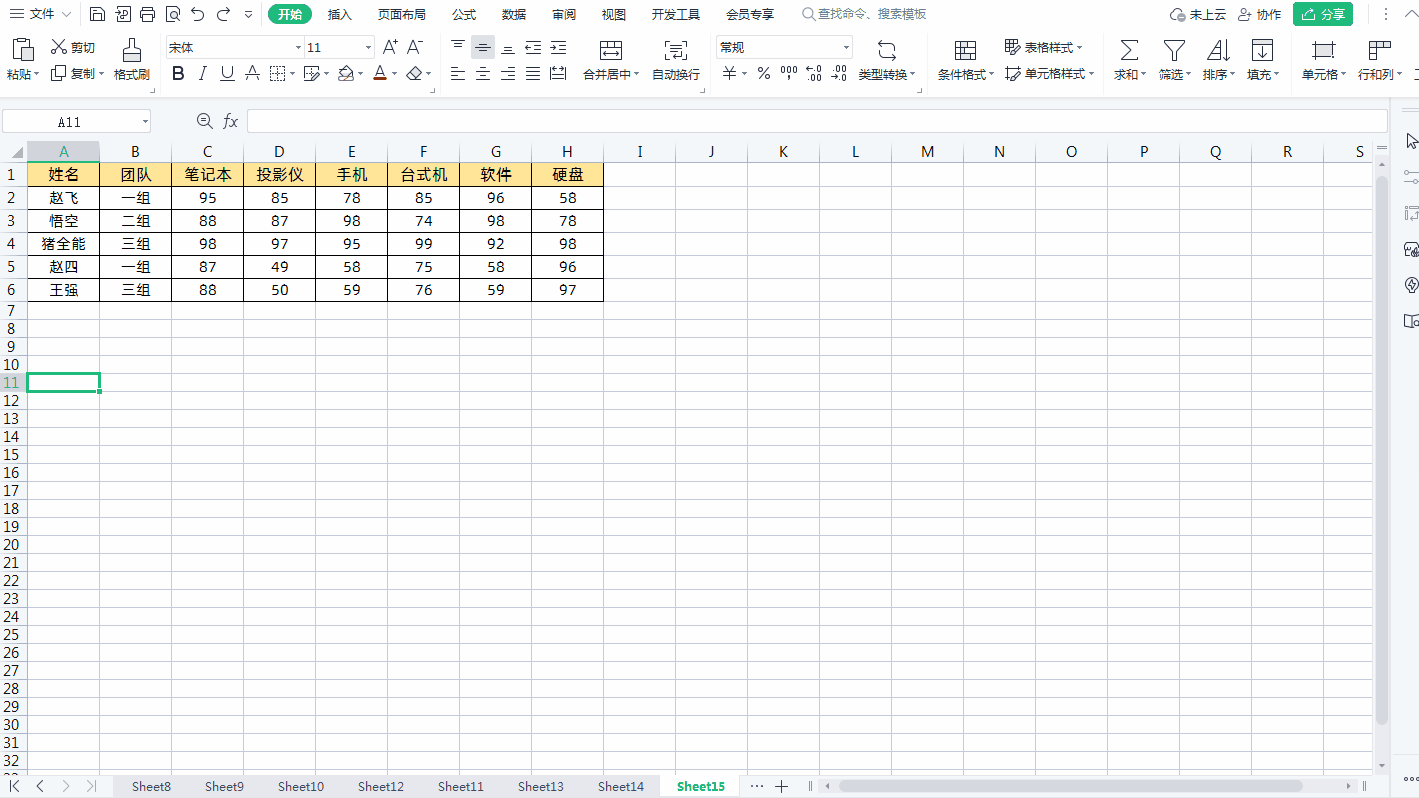Switch to the 公式 Formulas tab

pos(464,14)
